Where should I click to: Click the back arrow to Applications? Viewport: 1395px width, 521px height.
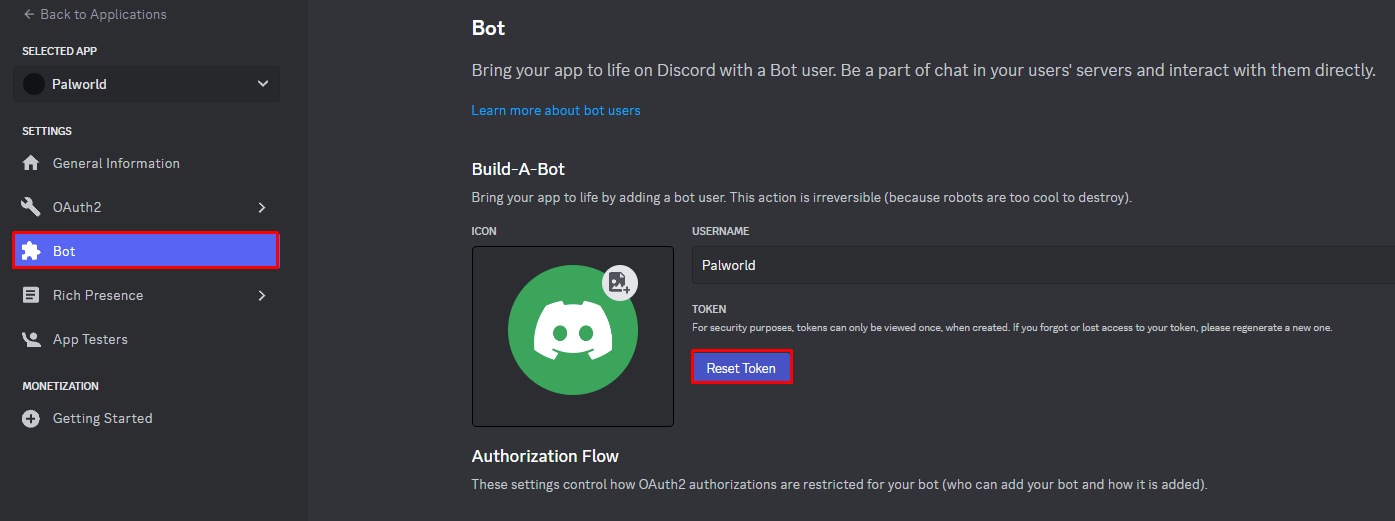29,15
